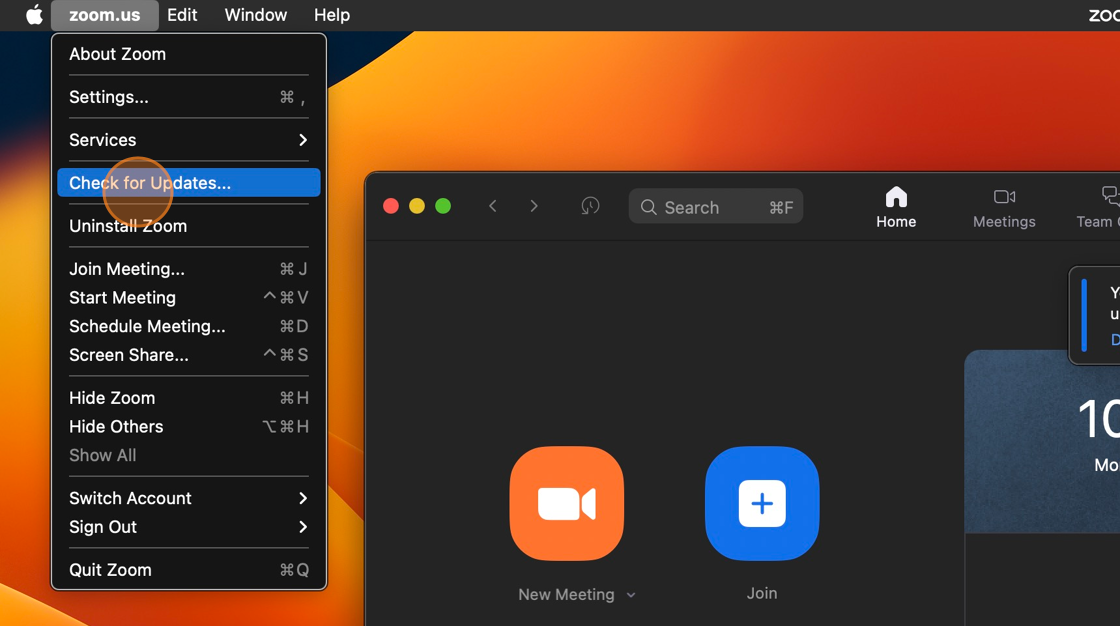Open the history clock icon

pos(590,207)
